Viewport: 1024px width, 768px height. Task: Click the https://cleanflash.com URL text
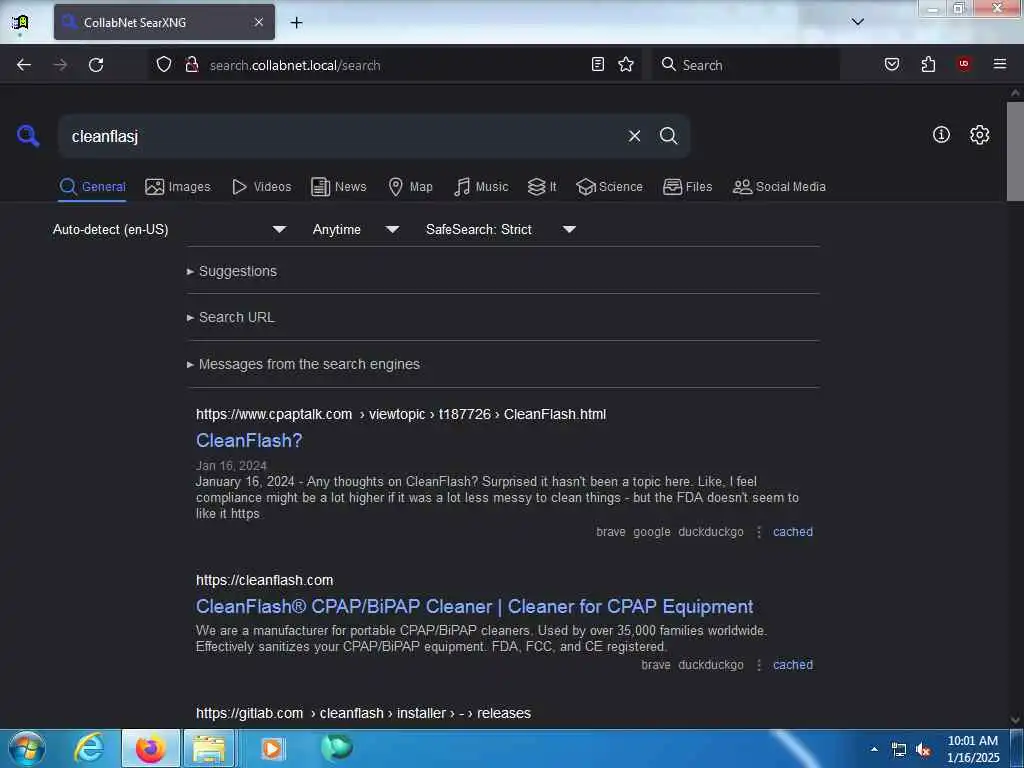[x=264, y=580]
